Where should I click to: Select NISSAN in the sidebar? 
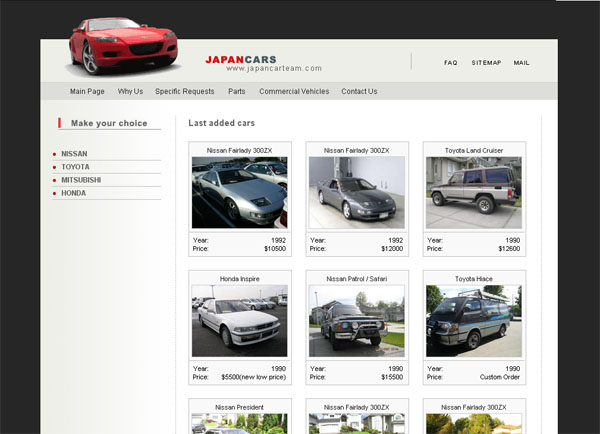click(74, 154)
